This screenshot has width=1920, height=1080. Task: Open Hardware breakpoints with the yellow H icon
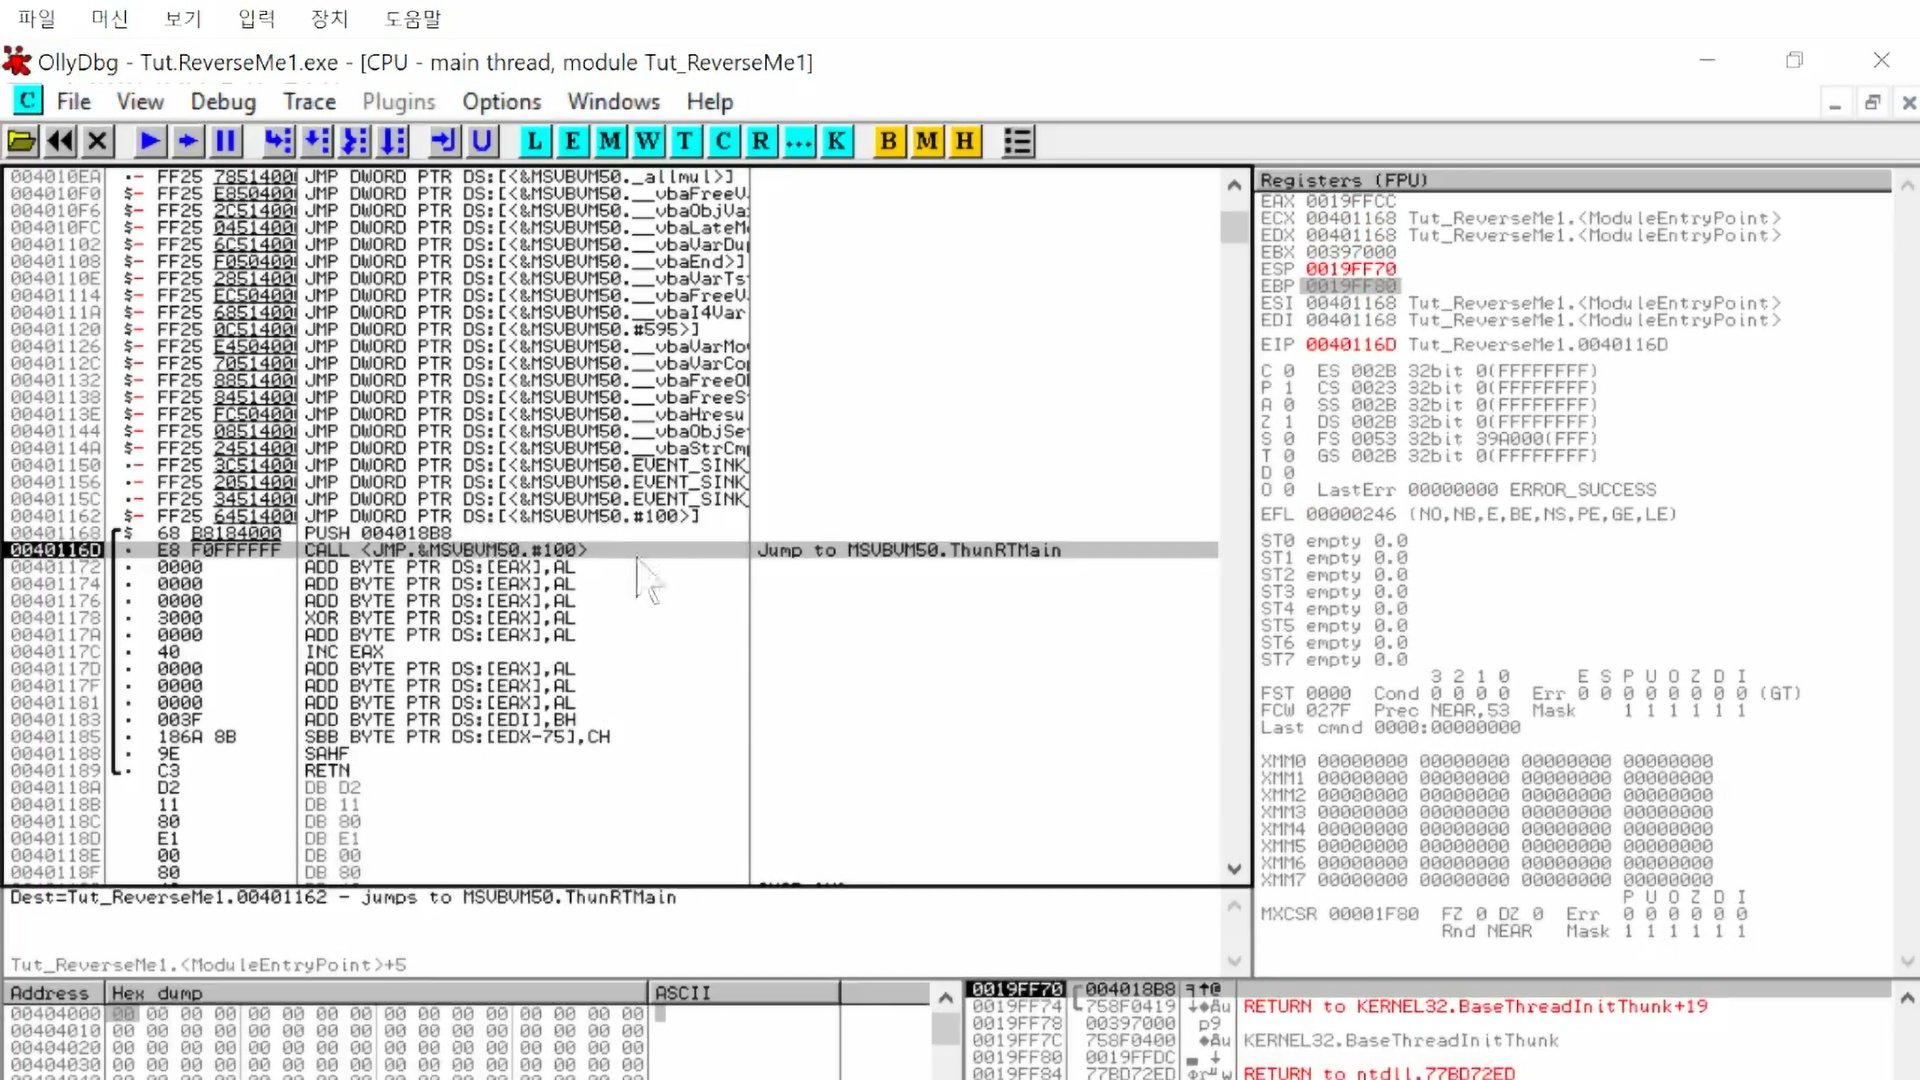click(x=964, y=141)
